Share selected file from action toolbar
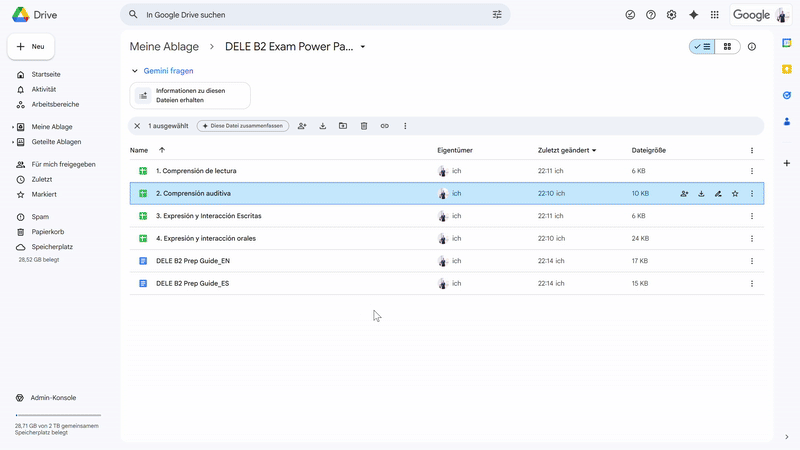This screenshot has height=450, width=800. [x=302, y=126]
